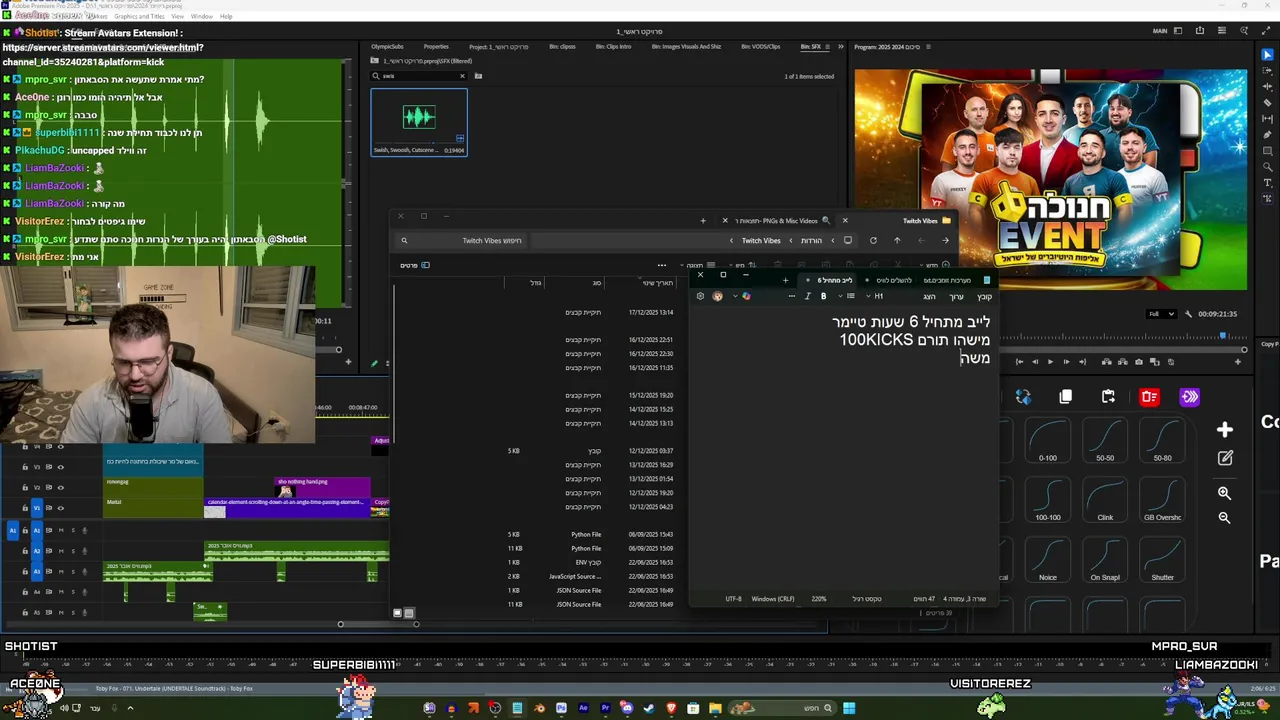
Task: Open After Effects from the taskbar
Action: [583, 708]
